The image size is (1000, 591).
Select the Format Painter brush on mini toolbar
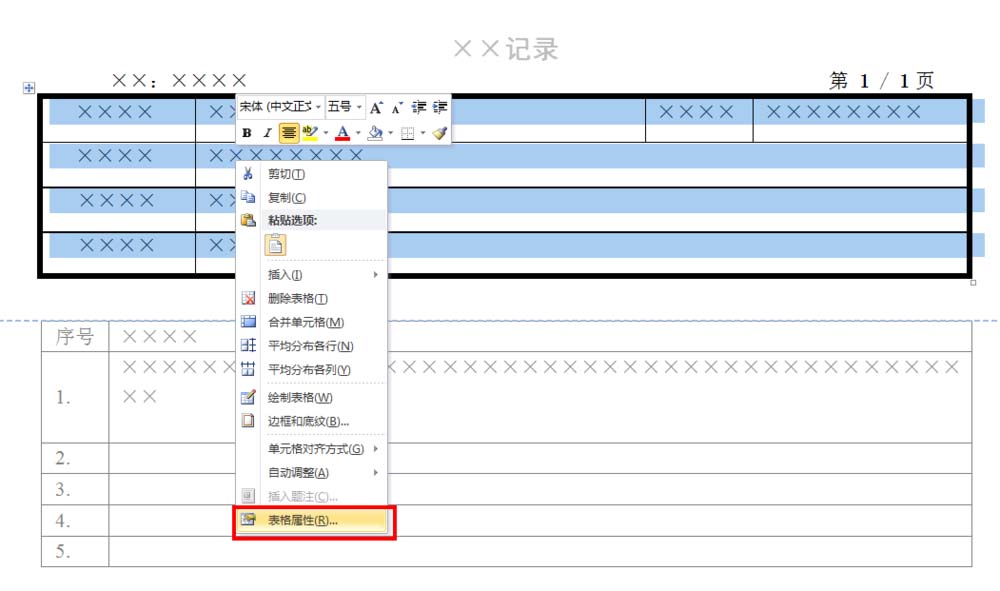[438, 132]
